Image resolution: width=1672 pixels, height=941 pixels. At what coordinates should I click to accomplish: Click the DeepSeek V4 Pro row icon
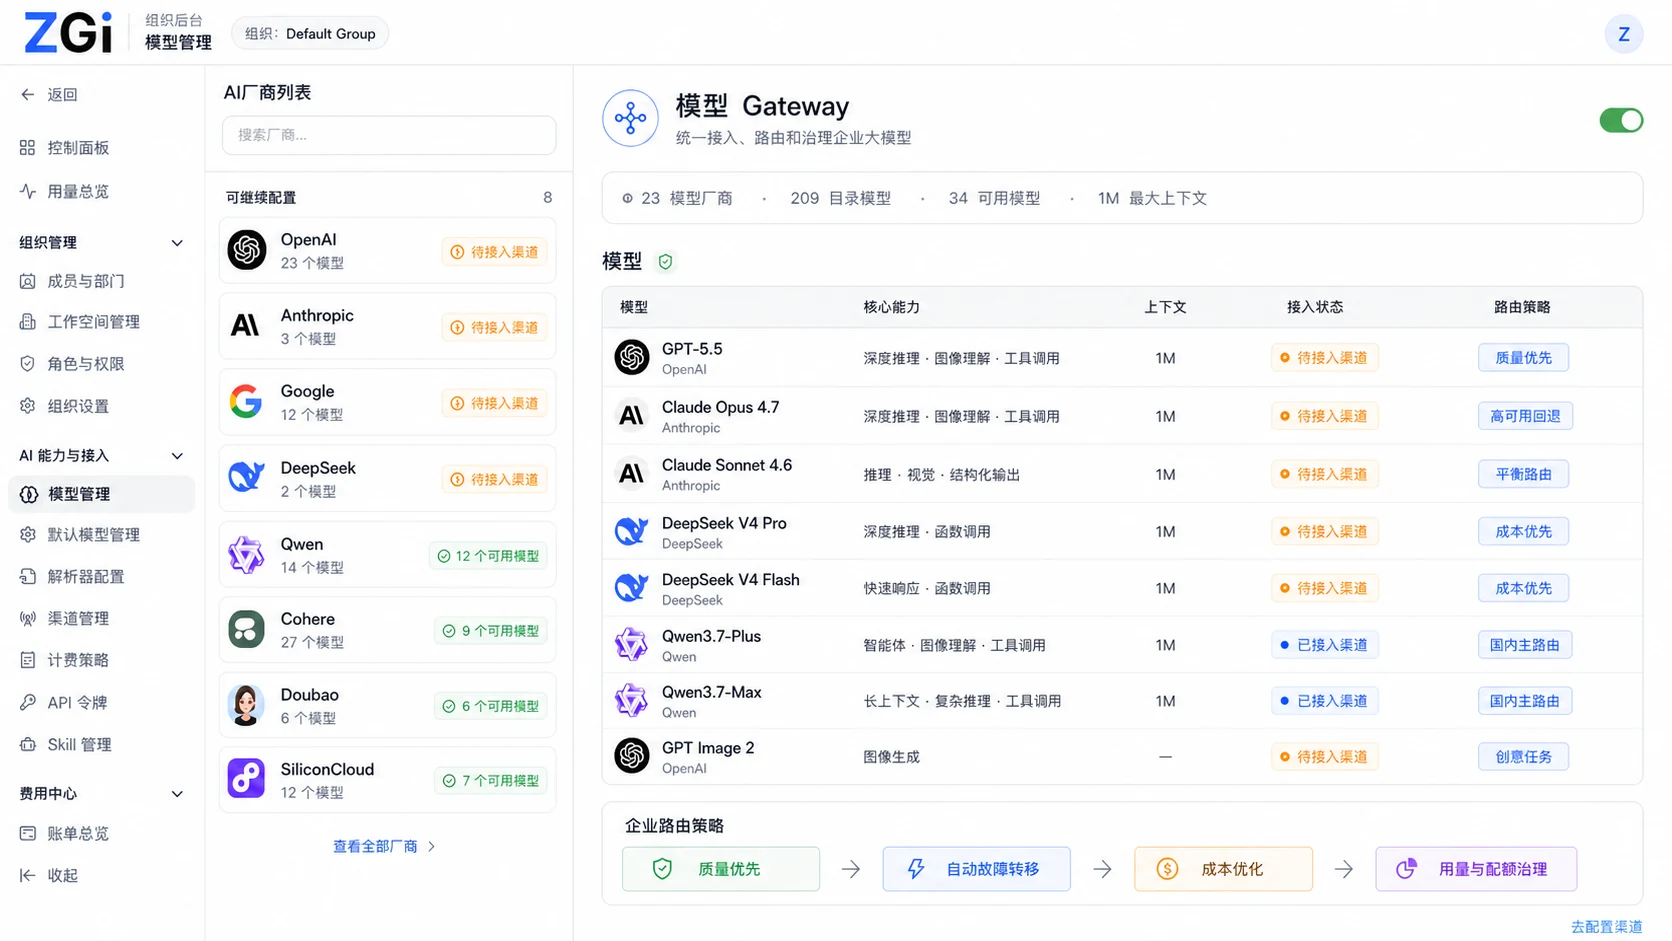point(632,531)
